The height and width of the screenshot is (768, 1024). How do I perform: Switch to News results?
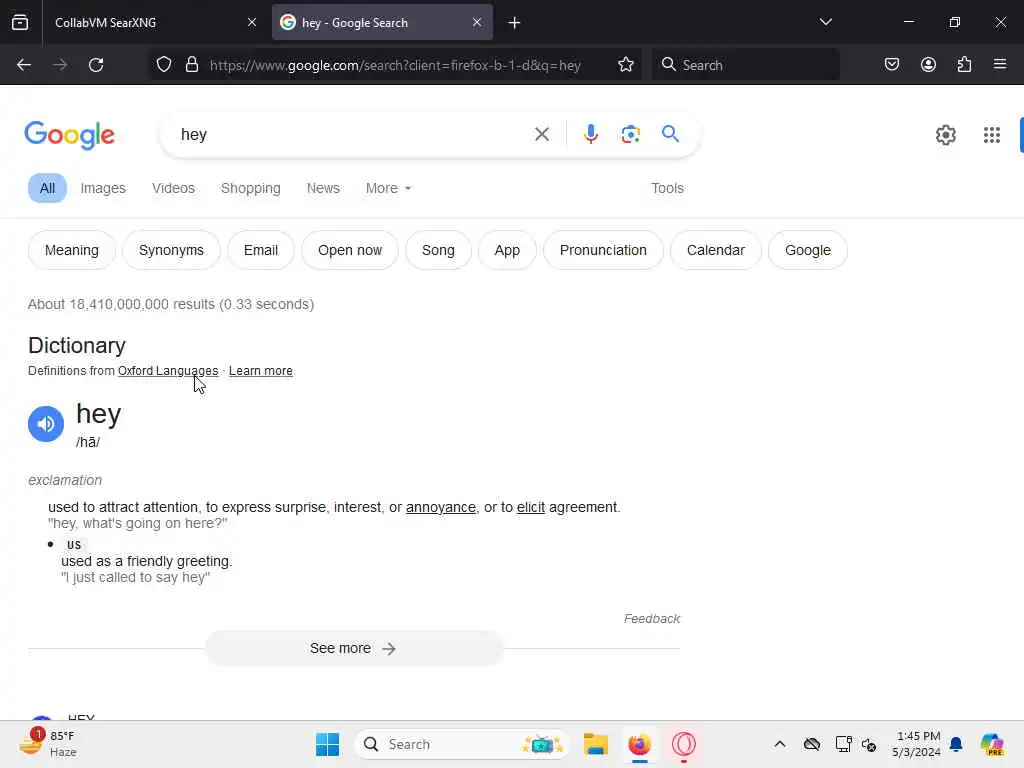pyautogui.click(x=323, y=188)
